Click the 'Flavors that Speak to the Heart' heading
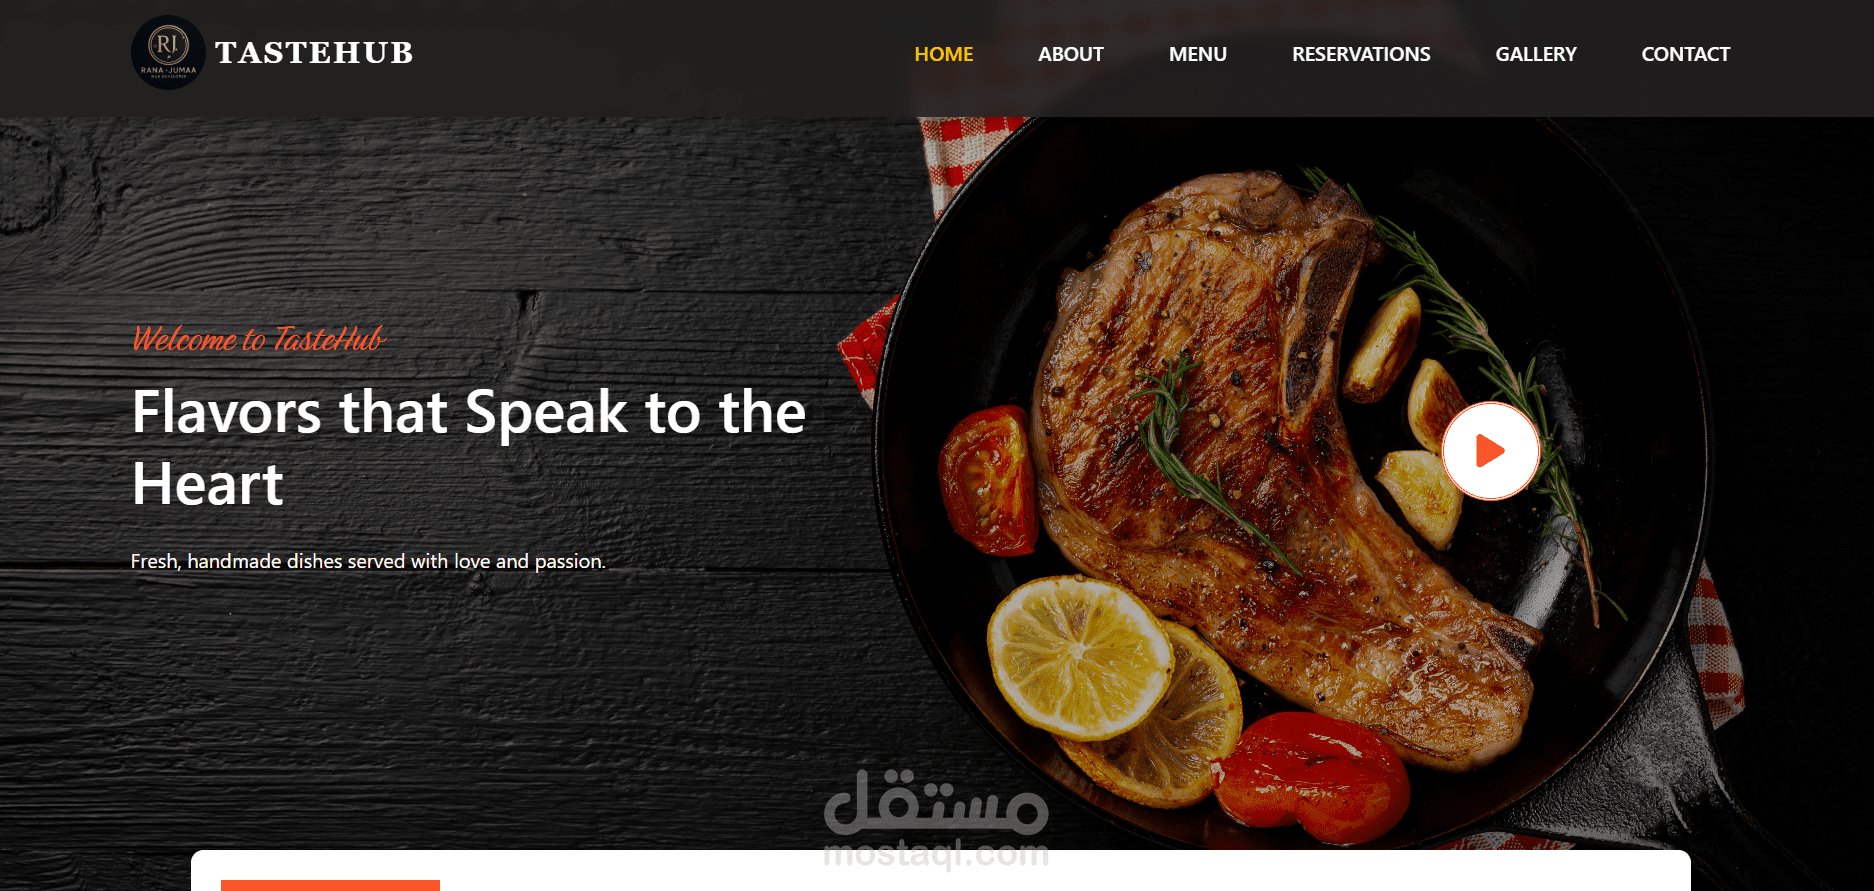 click(468, 448)
